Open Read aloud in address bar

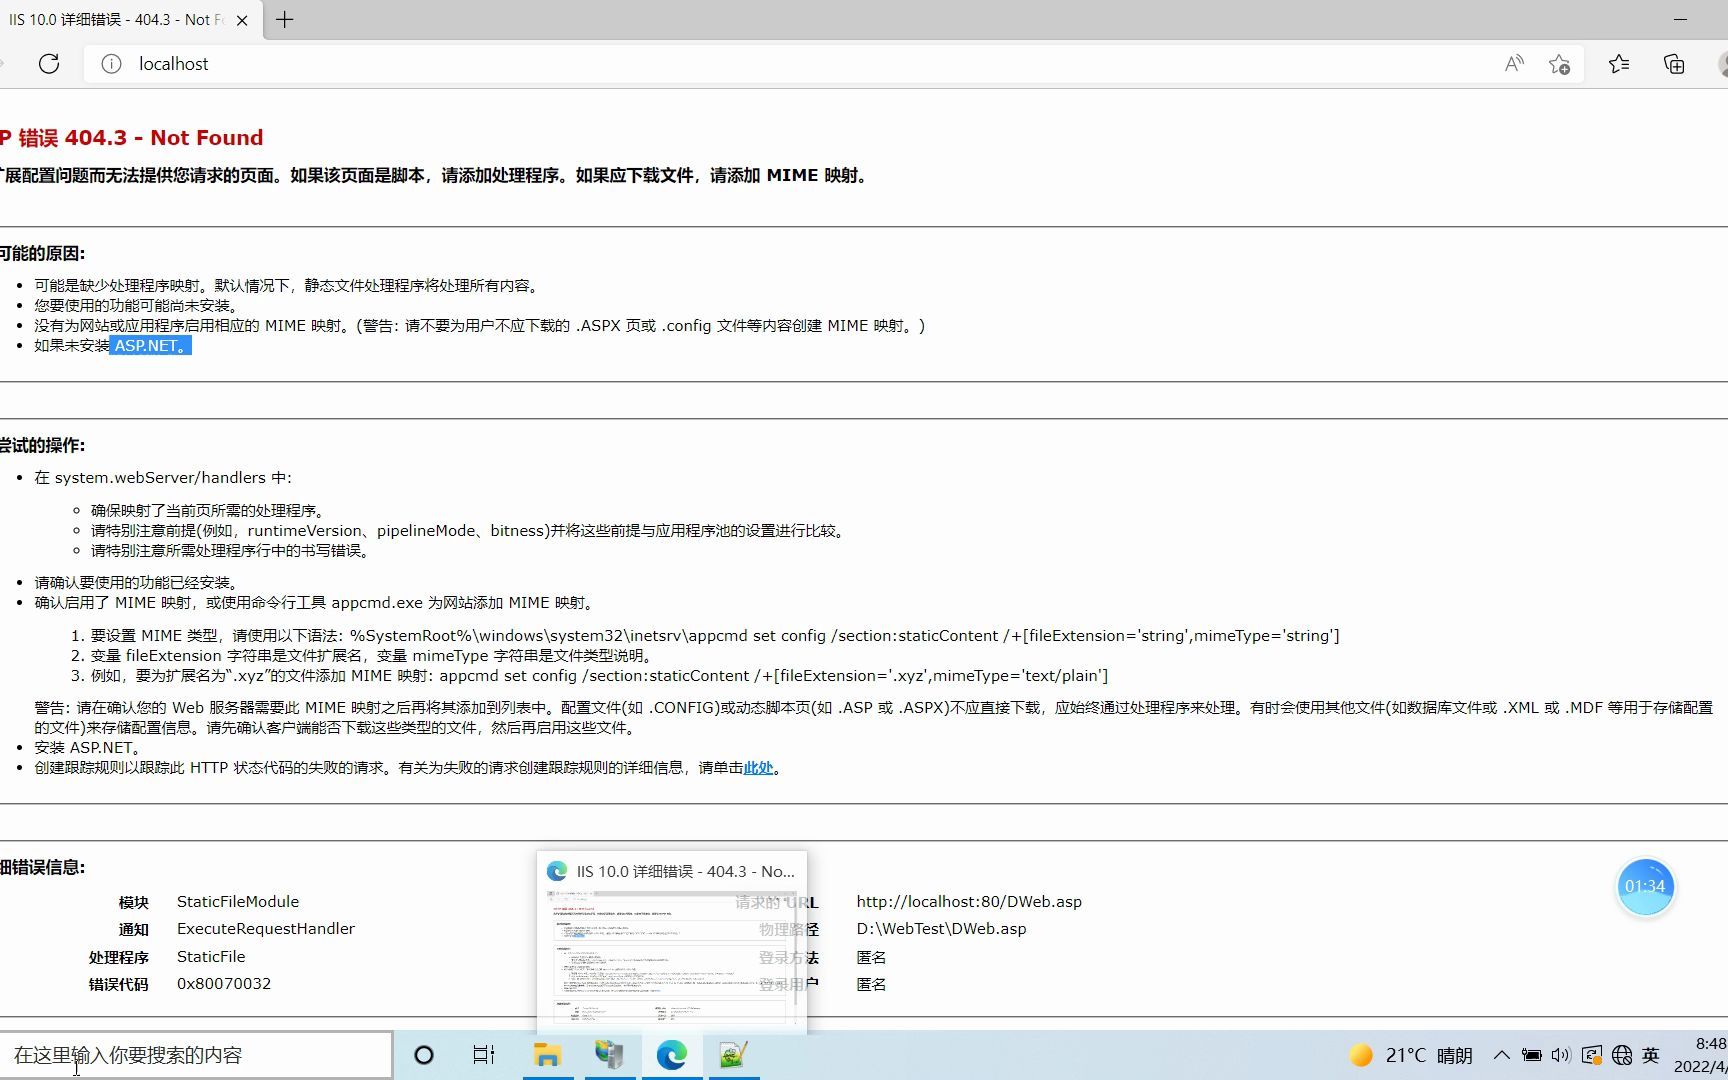tap(1514, 64)
